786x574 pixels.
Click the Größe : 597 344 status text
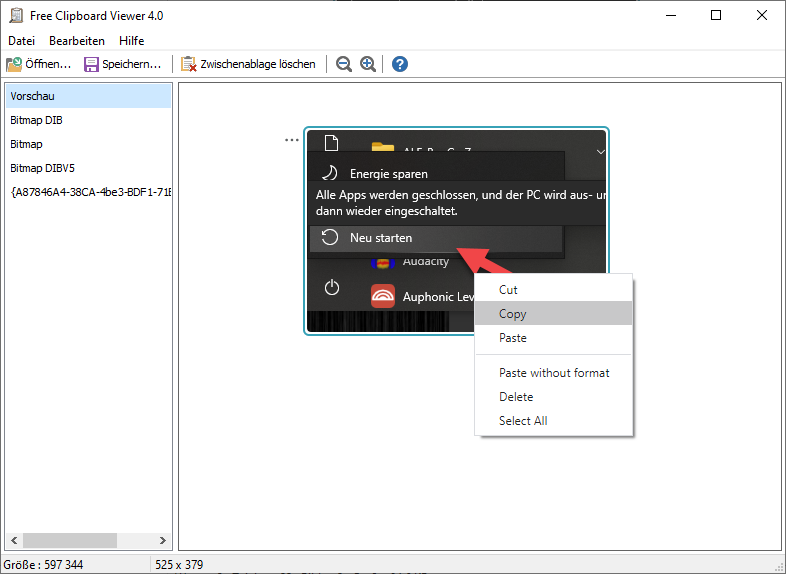[44, 565]
